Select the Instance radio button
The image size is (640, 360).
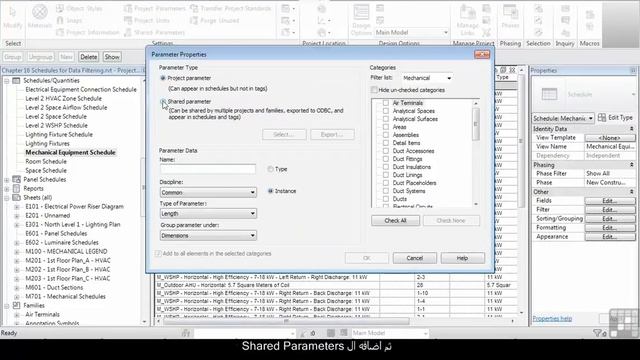(270, 191)
